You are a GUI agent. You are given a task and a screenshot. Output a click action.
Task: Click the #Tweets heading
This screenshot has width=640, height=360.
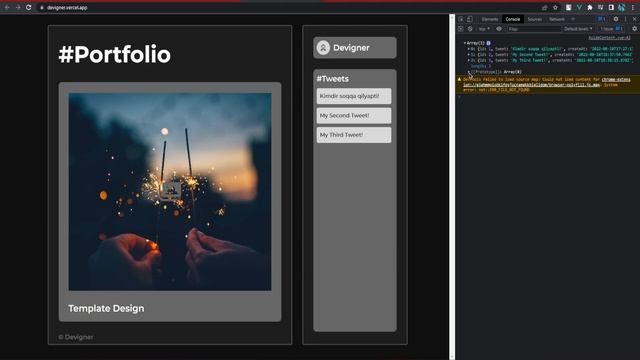[x=333, y=79]
